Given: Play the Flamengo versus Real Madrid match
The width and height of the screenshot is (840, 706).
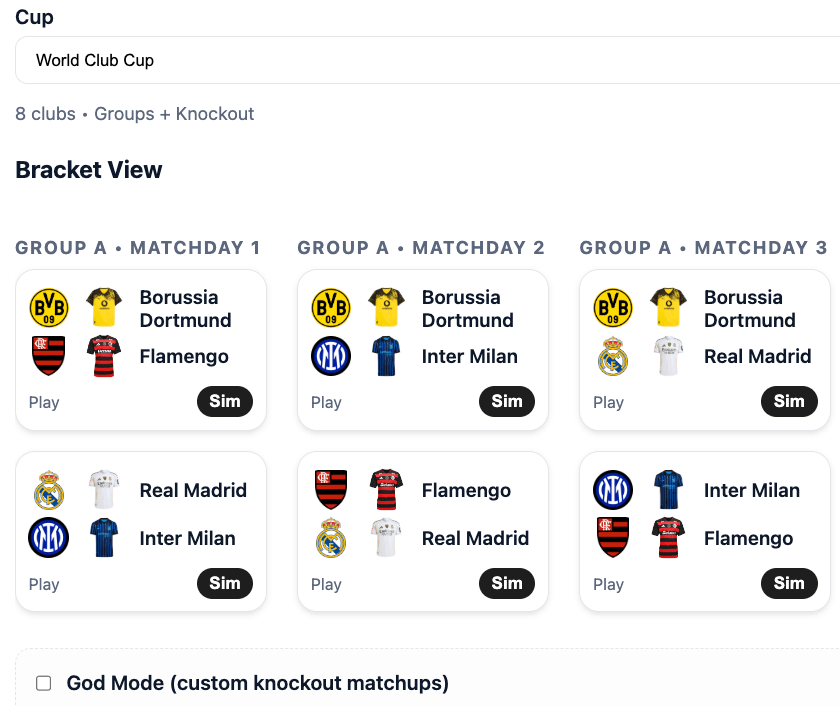Looking at the screenshot, I should click(326, 583).
